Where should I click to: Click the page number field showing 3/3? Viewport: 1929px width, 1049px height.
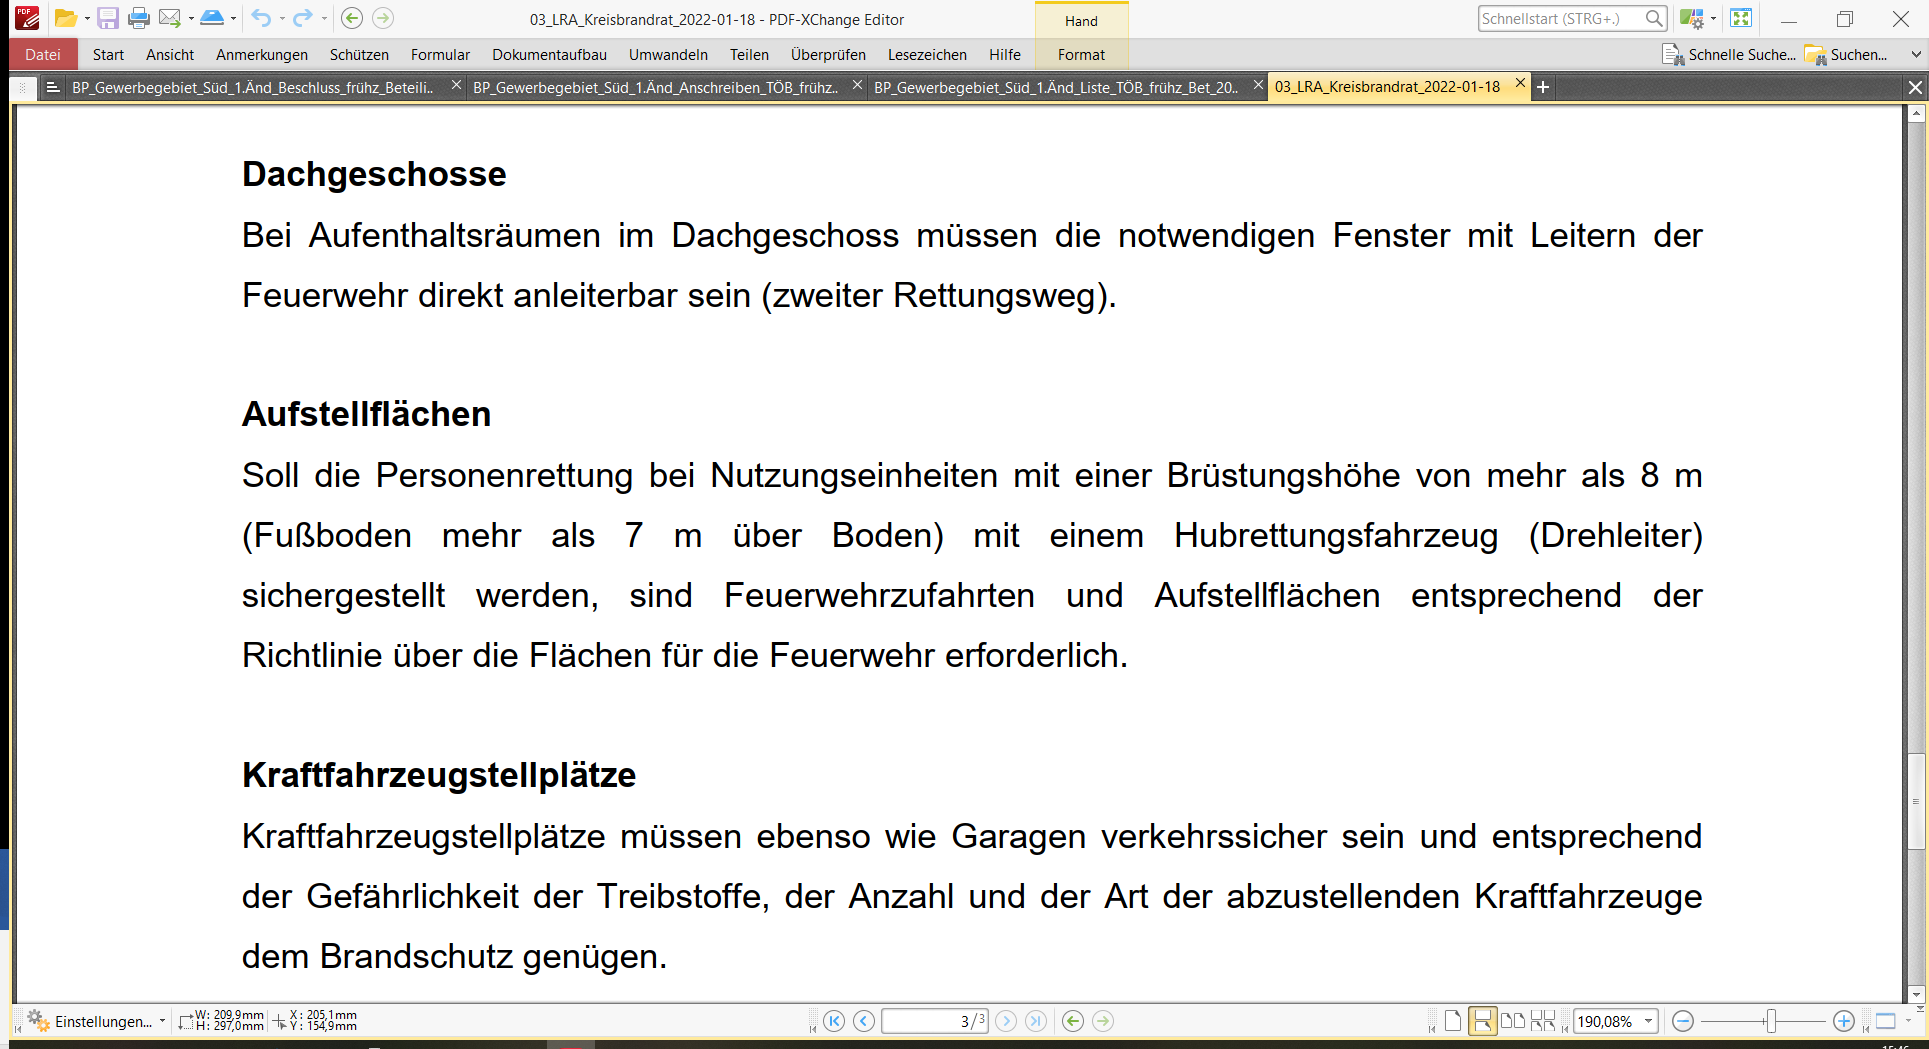tap(934, 1021)
